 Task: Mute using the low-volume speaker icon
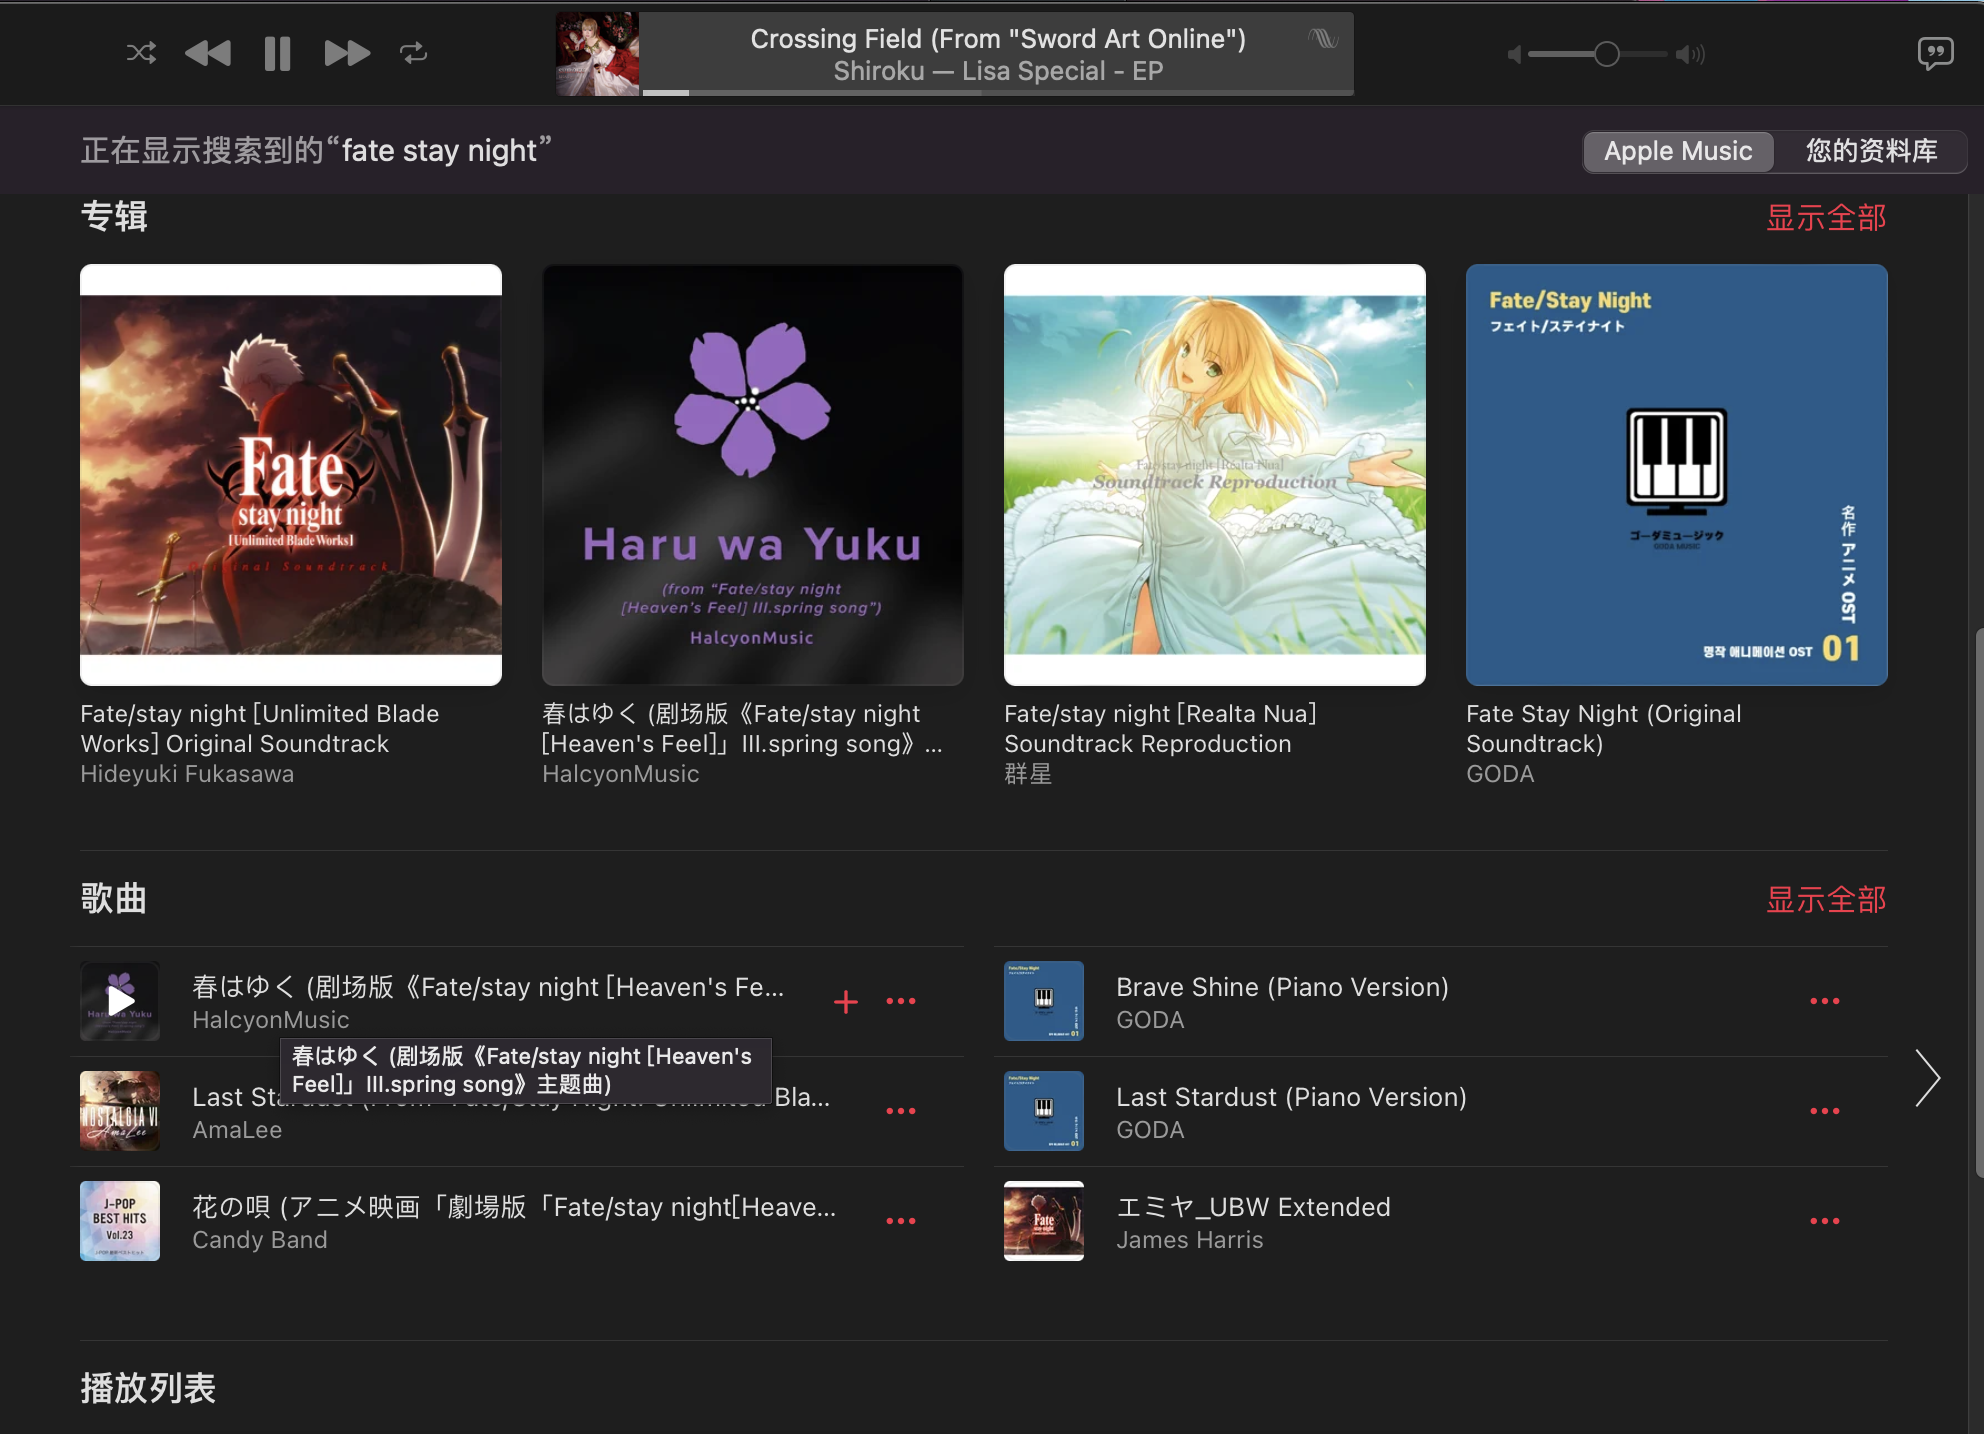[x=1514, y=54]
